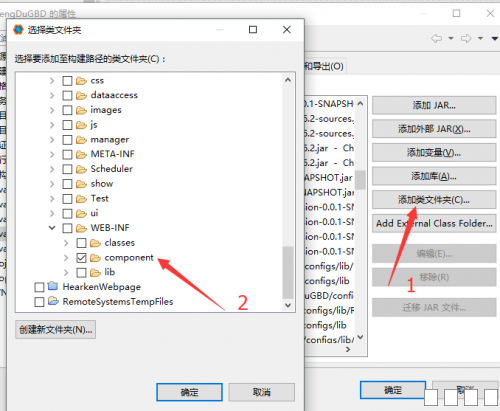
Task: Open the view menu triangle icon
Action: (495, 39)
